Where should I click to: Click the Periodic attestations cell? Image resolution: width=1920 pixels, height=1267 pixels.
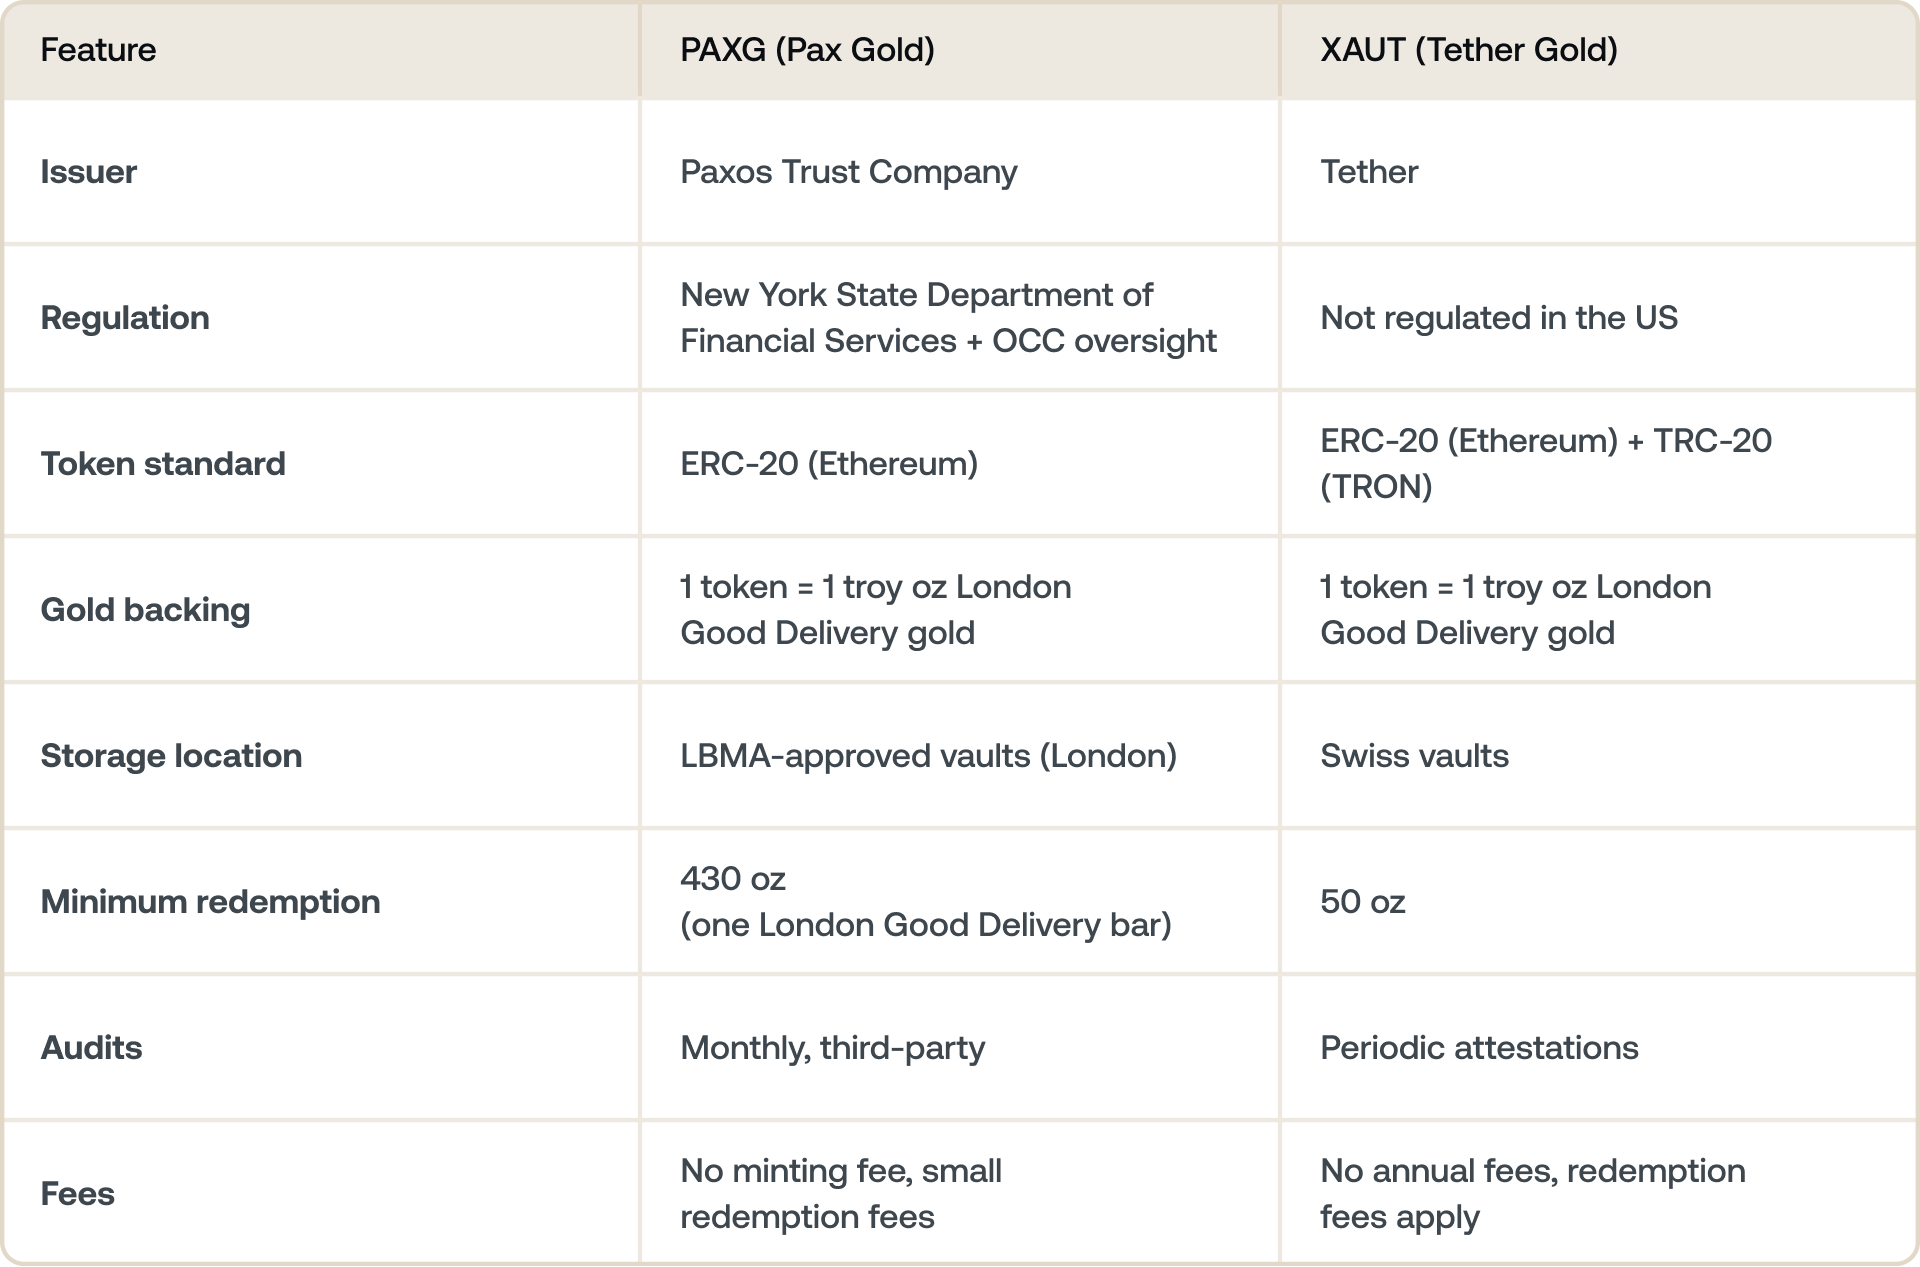(x=1479, y=1048)
